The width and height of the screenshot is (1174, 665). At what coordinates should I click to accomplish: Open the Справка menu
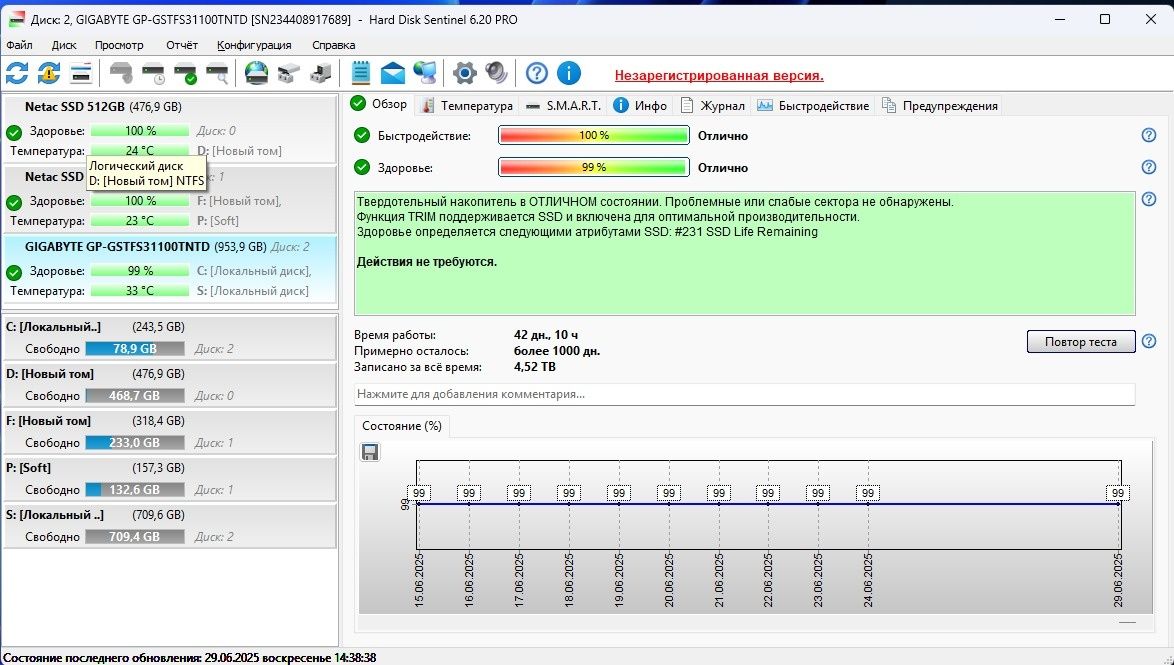point(333,45)
